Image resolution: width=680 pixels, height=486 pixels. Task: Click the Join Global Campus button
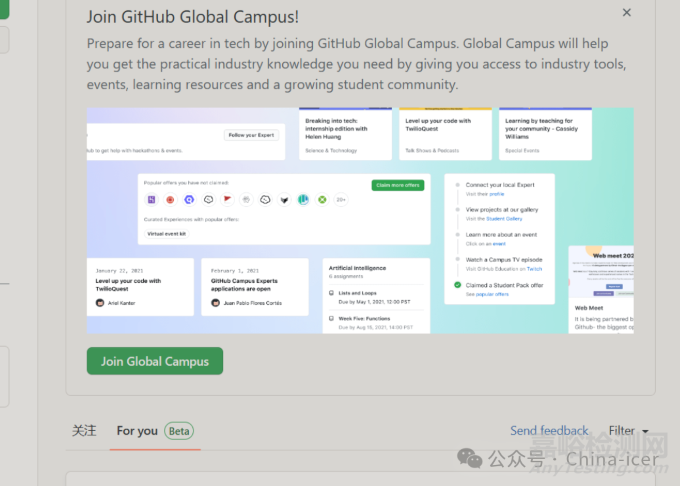[155, 361]
